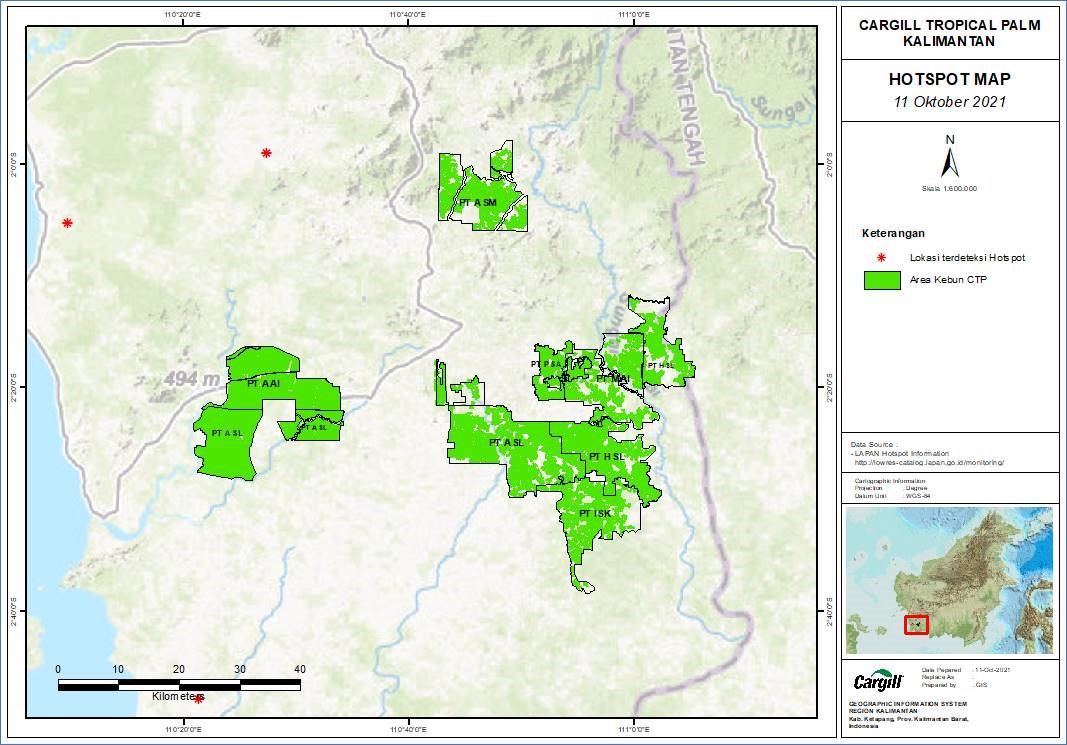This screenshot has width=1067, height=745.
Task: Click the black-and-white scale bar
Action: [x=179, y=684]
